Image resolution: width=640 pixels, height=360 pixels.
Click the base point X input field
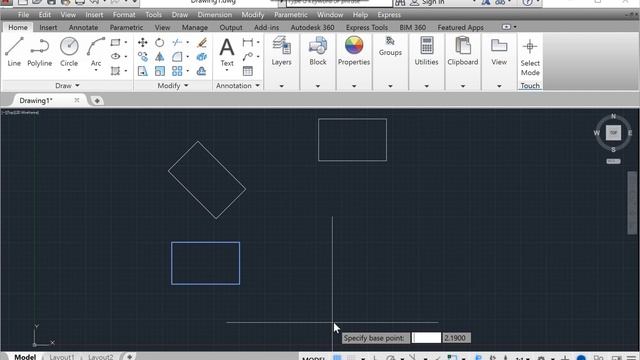click(x=426, y=338)
